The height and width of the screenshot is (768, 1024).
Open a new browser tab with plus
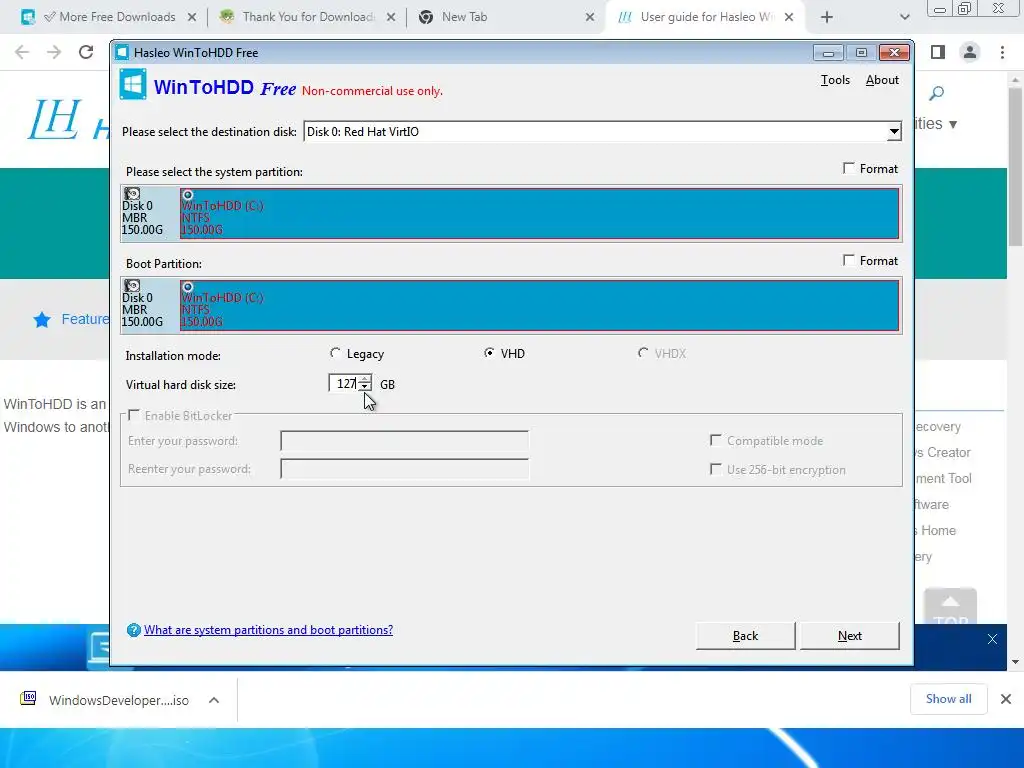[827, 18]
